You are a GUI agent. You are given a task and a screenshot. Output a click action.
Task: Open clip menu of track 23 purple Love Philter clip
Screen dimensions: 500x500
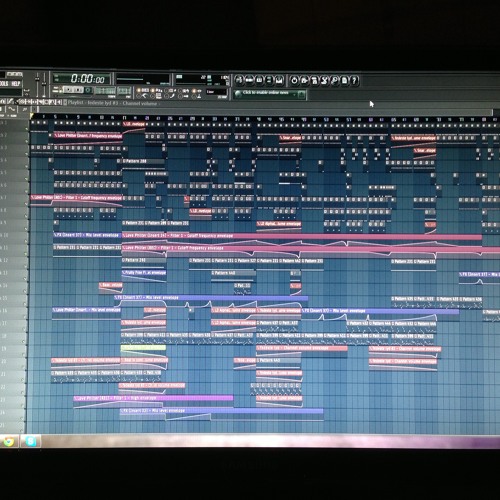76,398
